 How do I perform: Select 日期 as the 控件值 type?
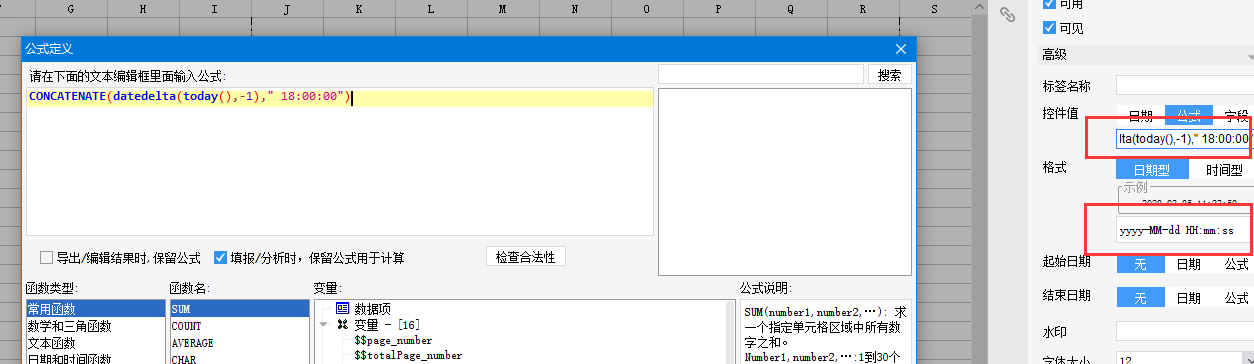click(1141, 116)
